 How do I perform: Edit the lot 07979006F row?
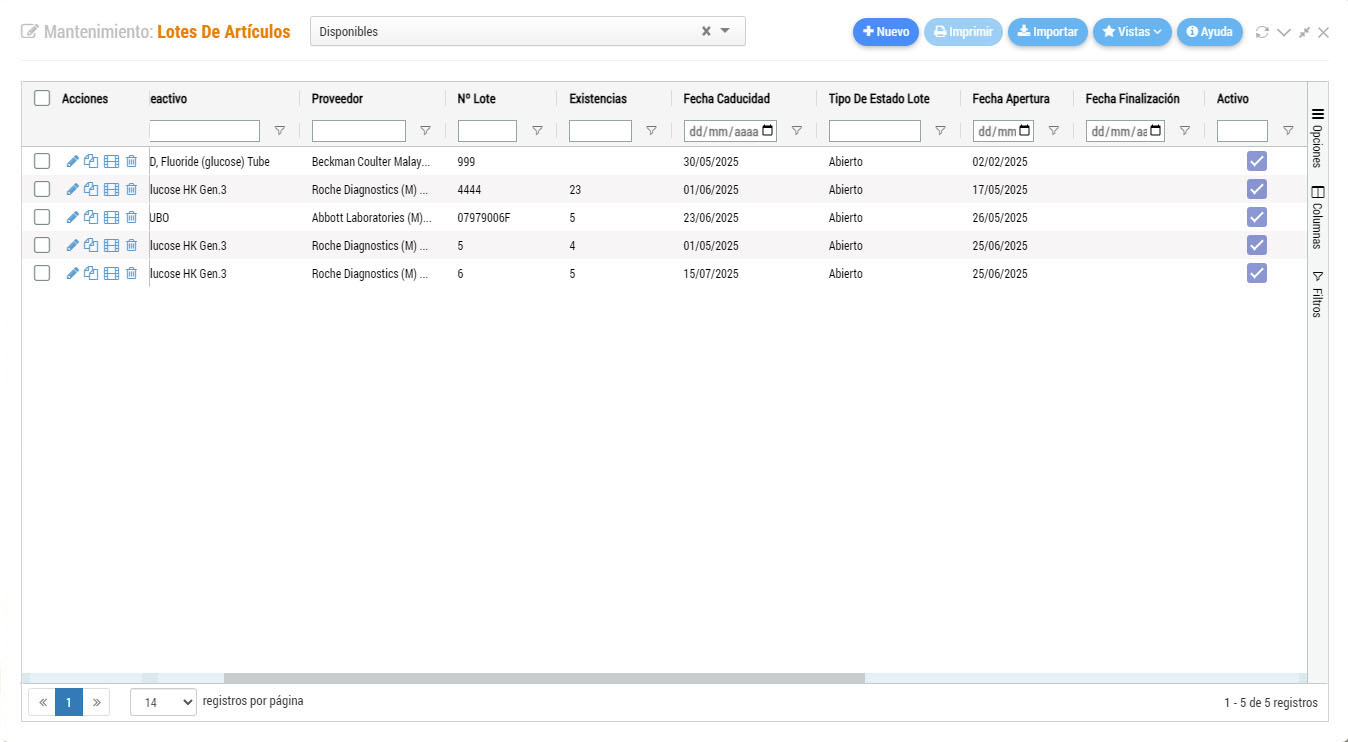tap(72, 217)
